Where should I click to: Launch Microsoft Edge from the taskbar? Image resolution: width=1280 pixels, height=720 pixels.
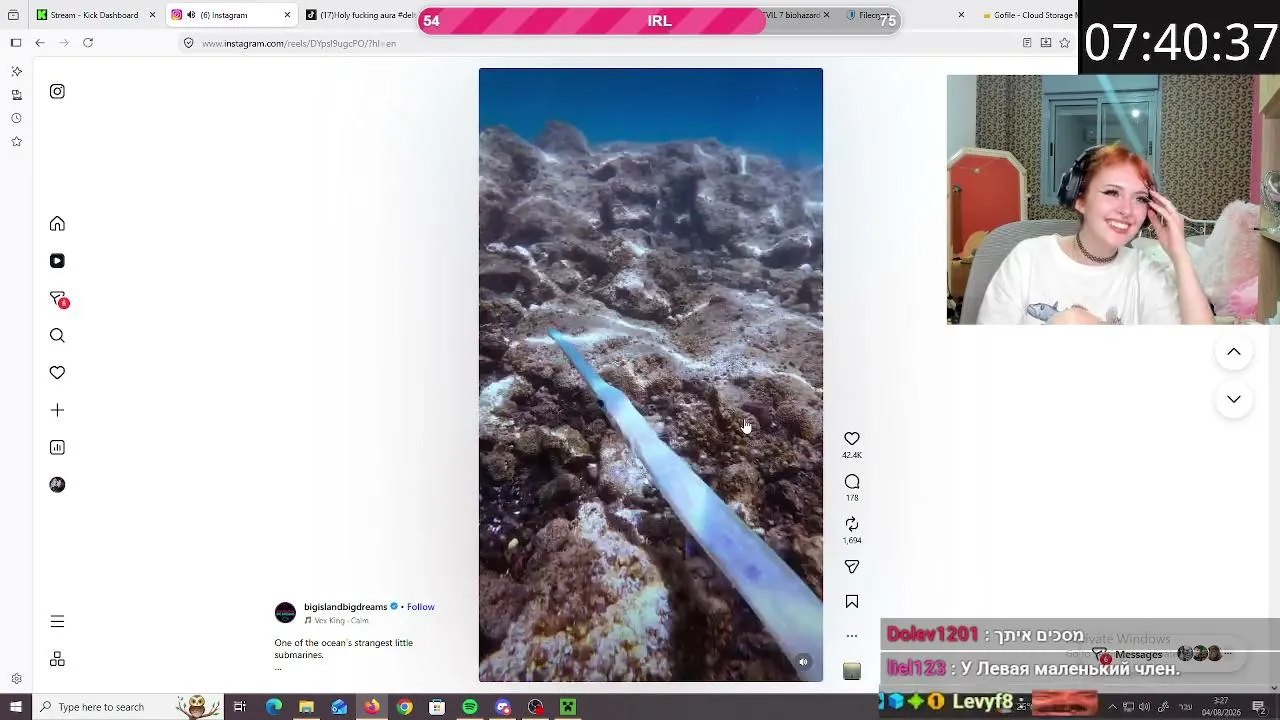tap(273, 707)
